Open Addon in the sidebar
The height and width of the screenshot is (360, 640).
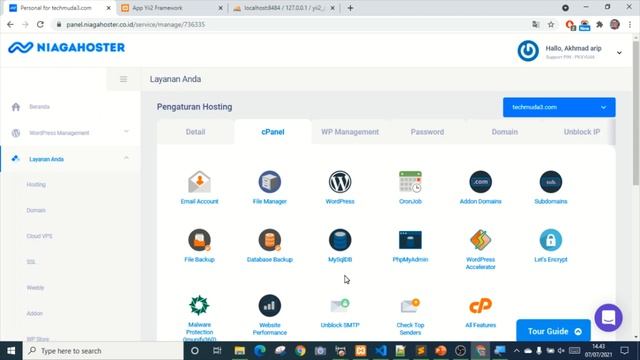tap(34, 313)
